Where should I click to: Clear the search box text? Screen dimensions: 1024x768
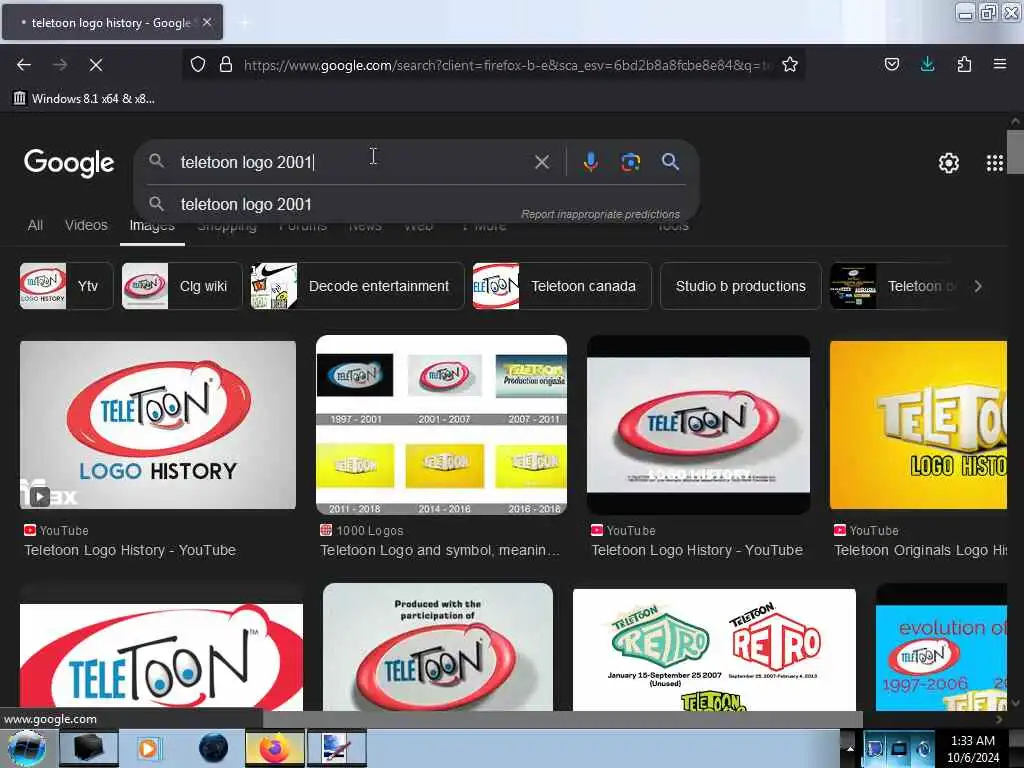click(542, 162)
